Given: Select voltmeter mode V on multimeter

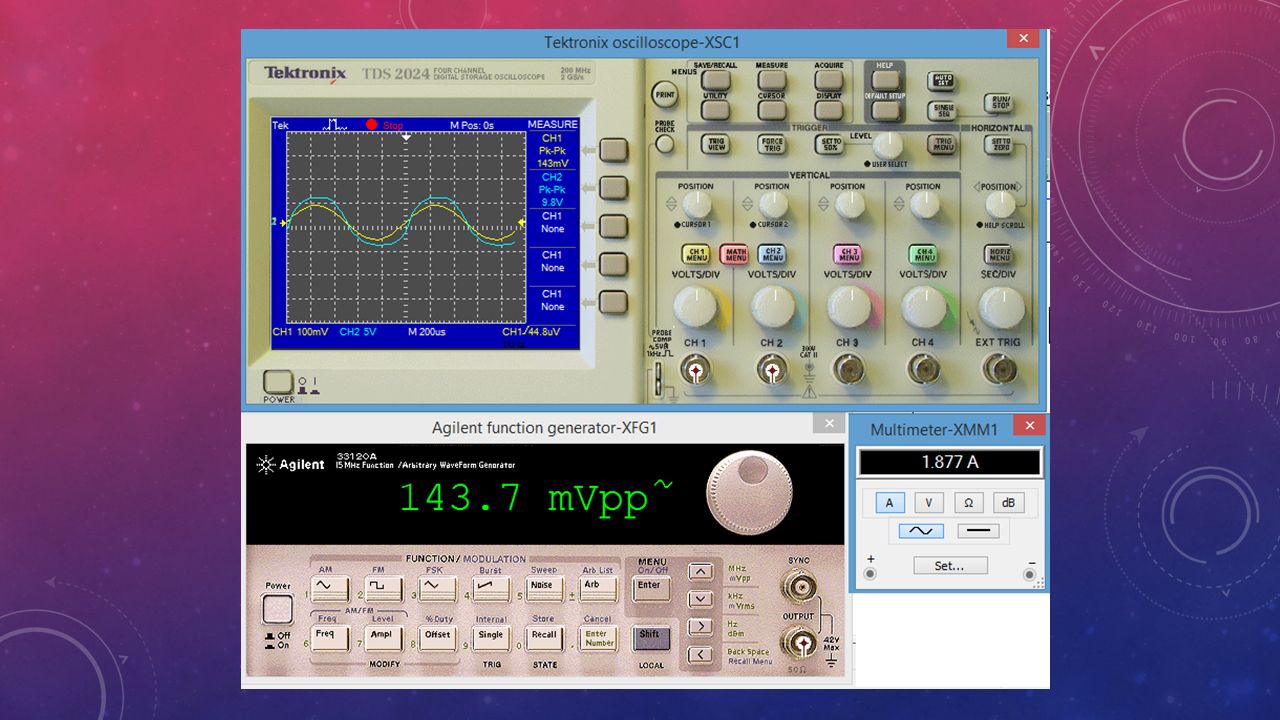Looking at the screenshot, I should [928, 503].
